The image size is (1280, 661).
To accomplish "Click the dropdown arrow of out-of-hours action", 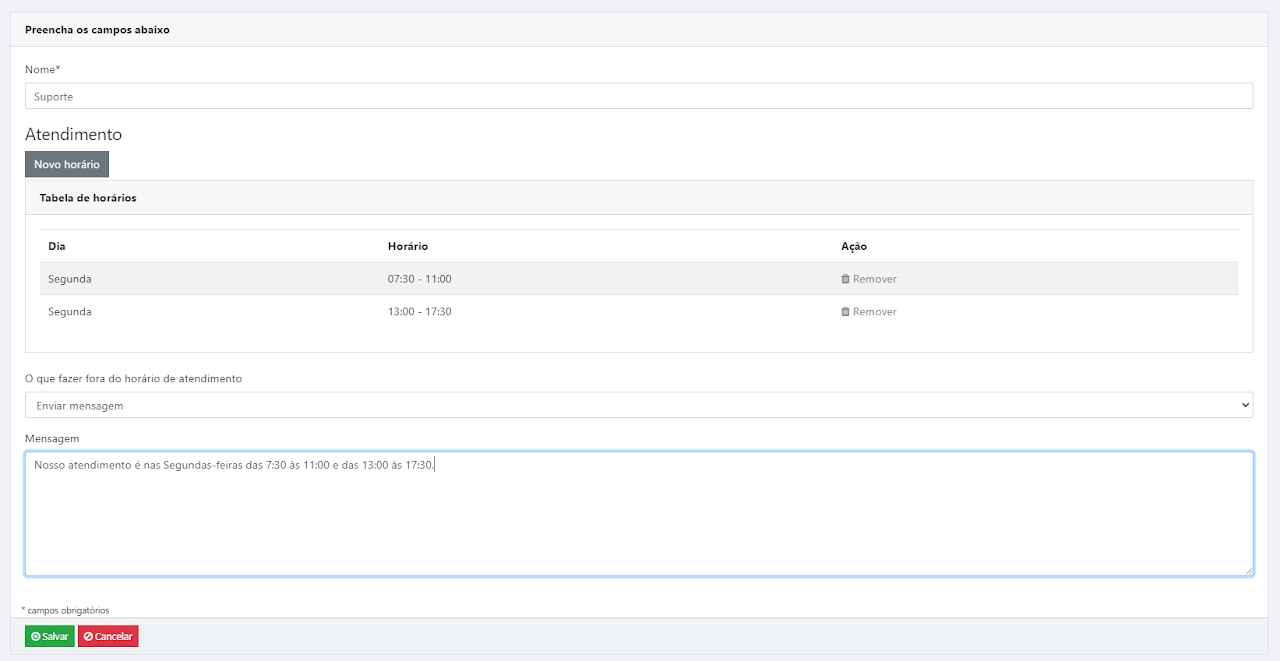I will 1244,405.
